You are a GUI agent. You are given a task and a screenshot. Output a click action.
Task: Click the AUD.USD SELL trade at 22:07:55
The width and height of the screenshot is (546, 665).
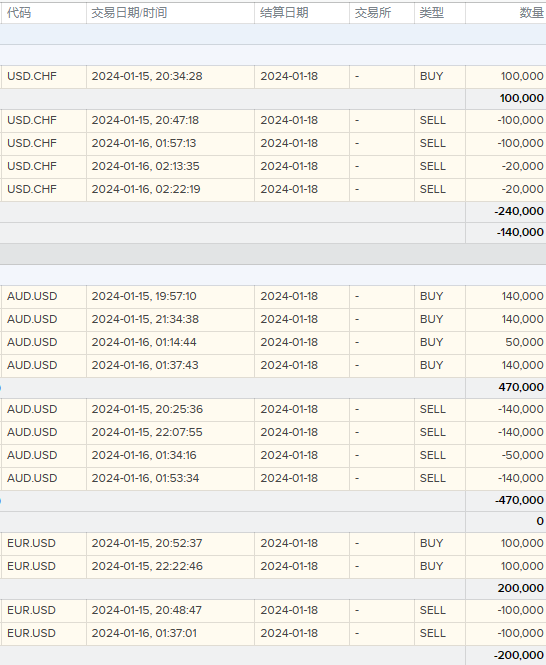pyautogui.click(x=273, y=433)
